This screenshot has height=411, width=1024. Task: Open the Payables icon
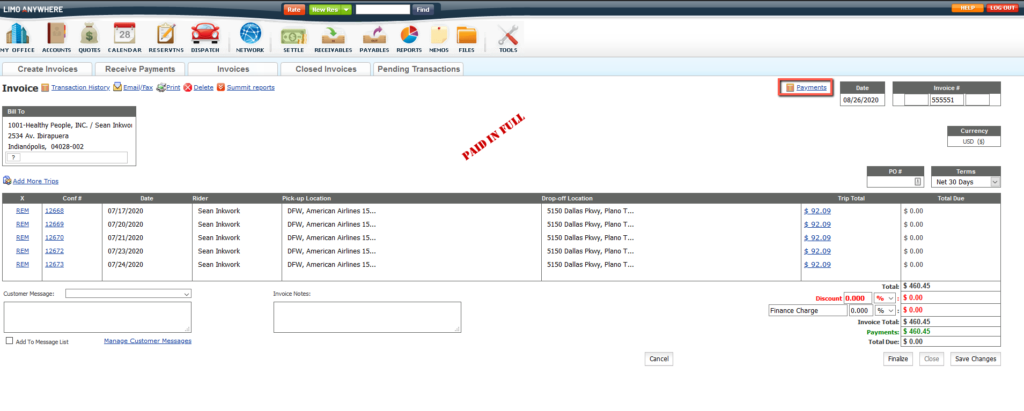coord(374,35)
